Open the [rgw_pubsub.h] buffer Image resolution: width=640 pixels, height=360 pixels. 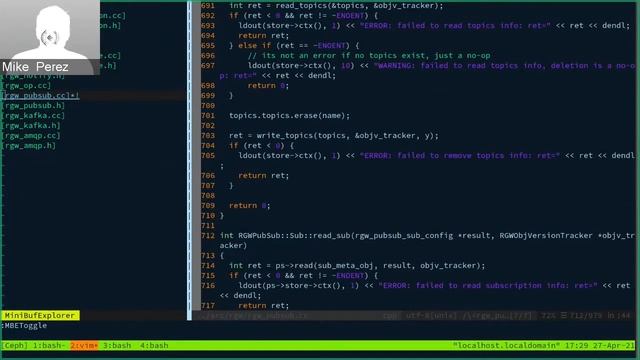(x=33, y=105)
